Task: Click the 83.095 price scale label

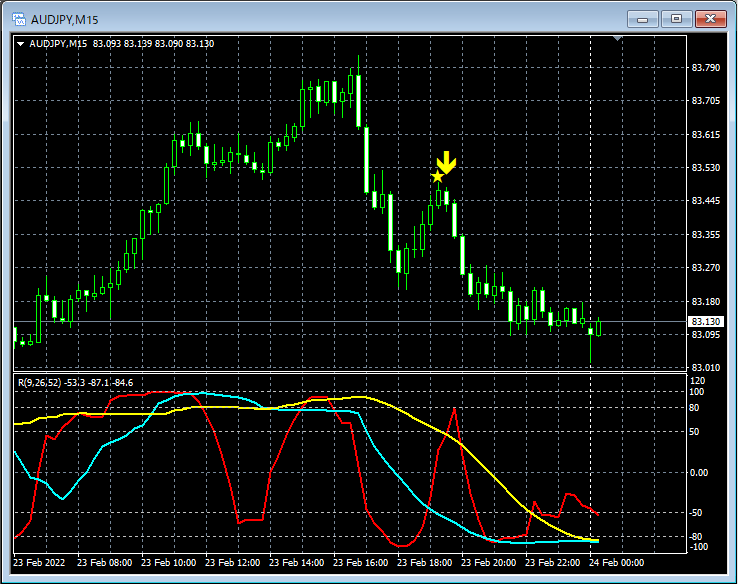Action: [706, 335]
